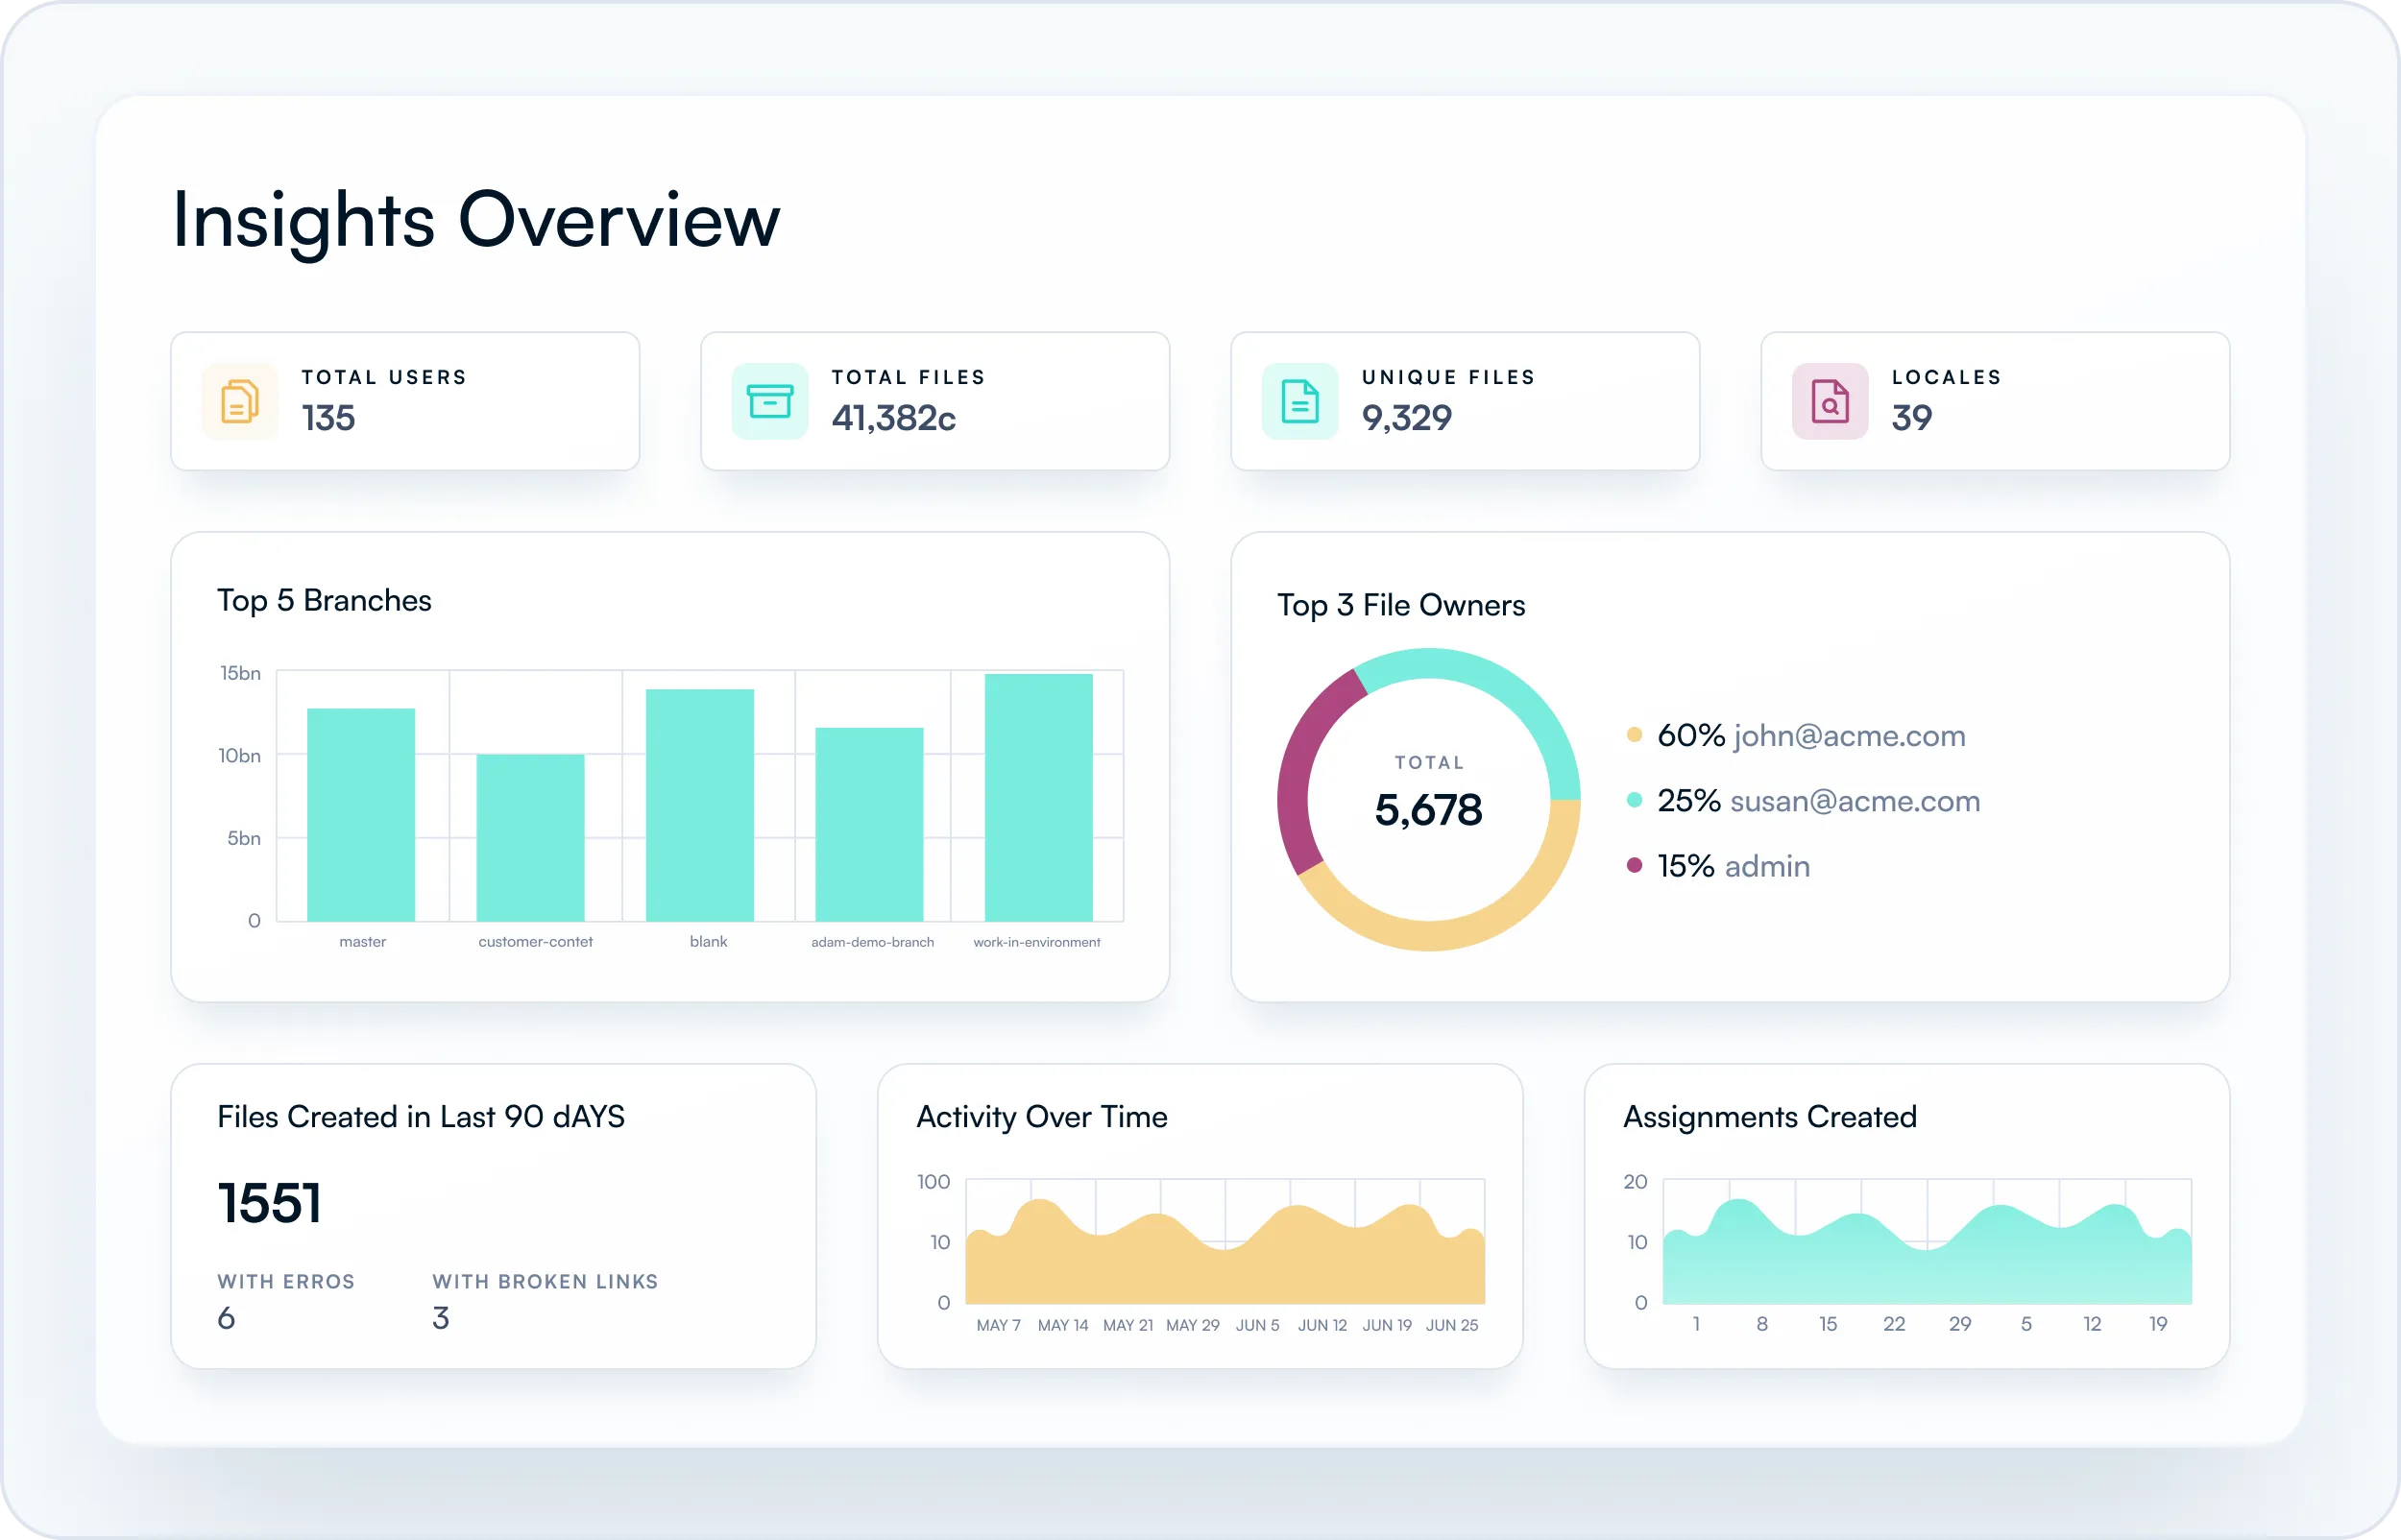Click the Activity Over Time title
Viewport: 2401px width, 1540px height.
(x=1042, y=1117)
